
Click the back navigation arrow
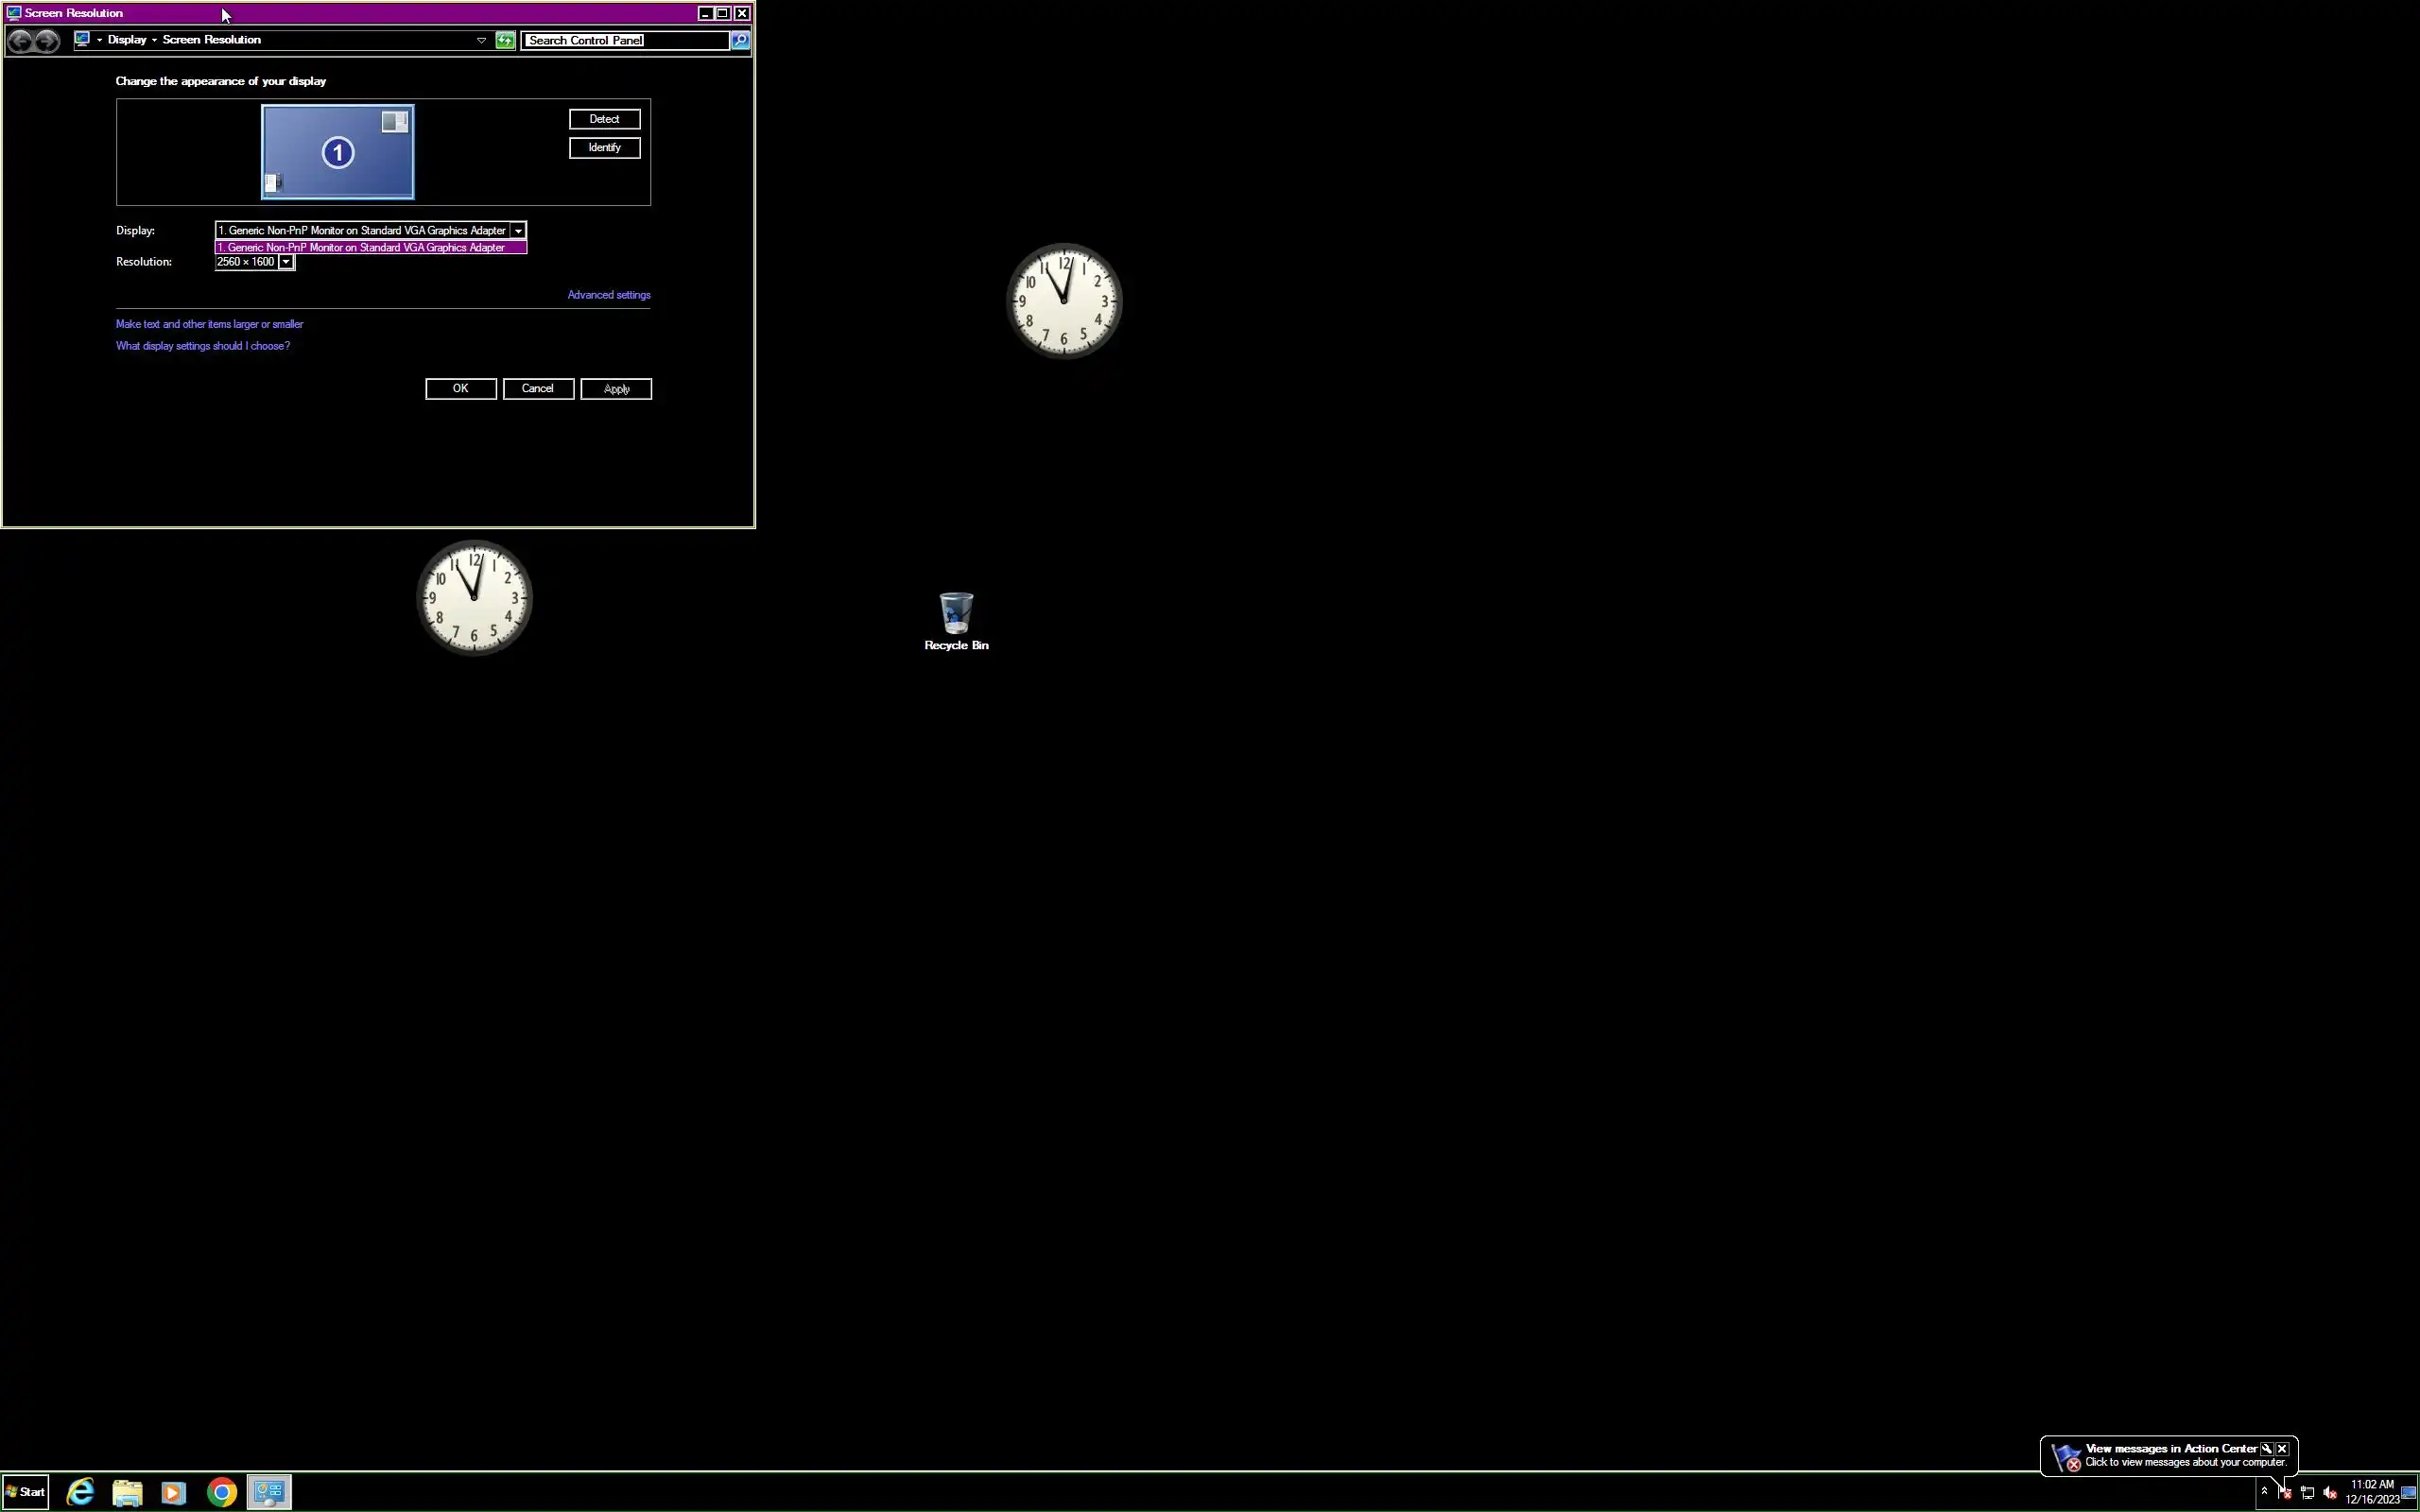pyautogui.click(x=20, y=40)
